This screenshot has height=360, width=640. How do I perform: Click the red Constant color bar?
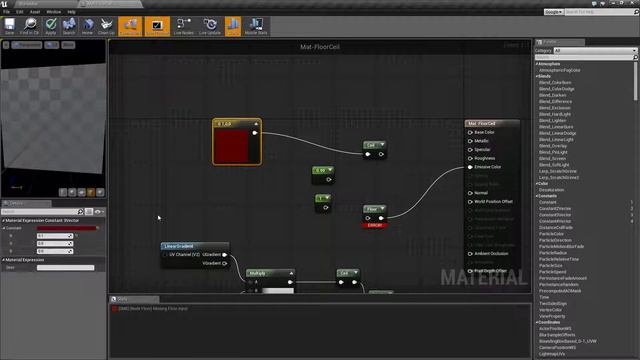pos(67,228)
